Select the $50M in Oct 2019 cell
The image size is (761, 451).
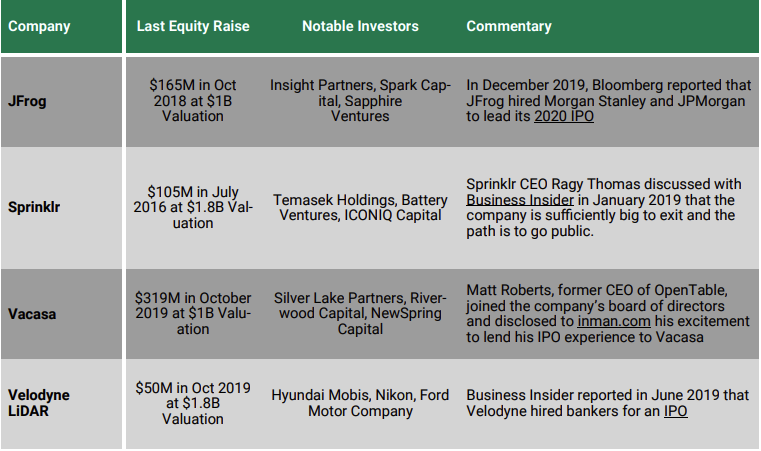point(193,403)
